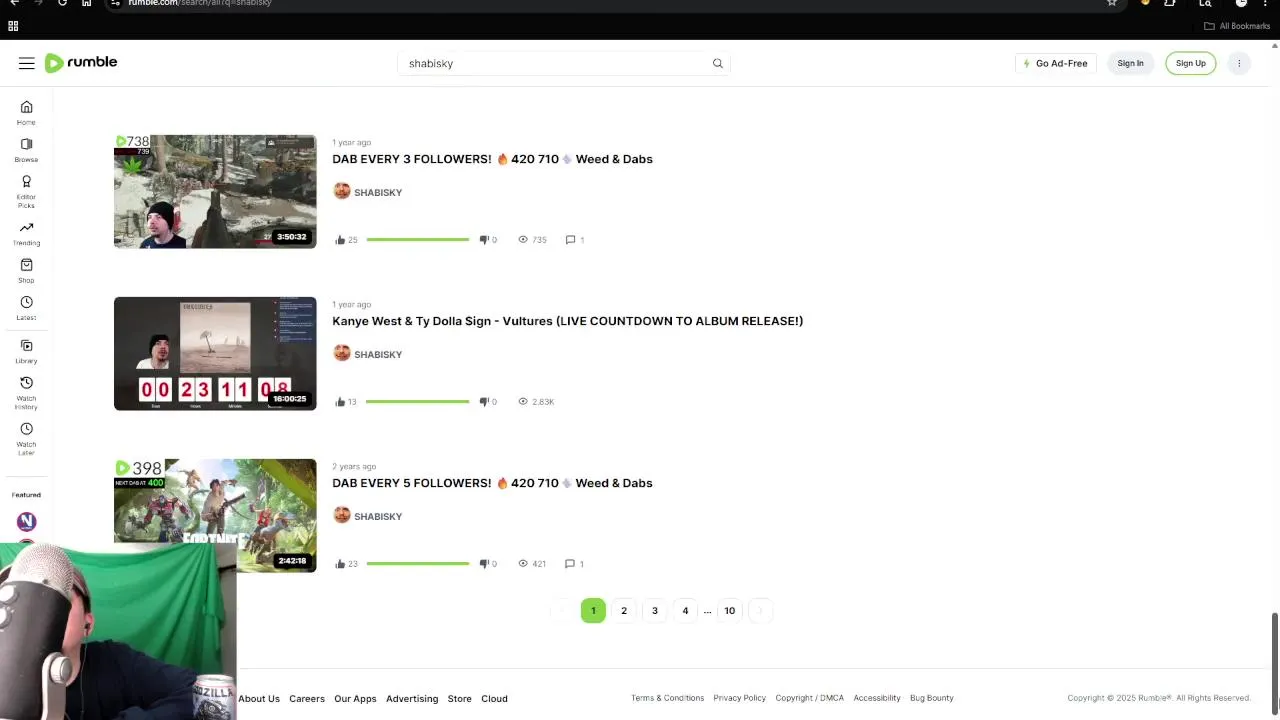
Task: Open the Kanye West & Ty Dolla Sign title link
Action: [567, 321]
